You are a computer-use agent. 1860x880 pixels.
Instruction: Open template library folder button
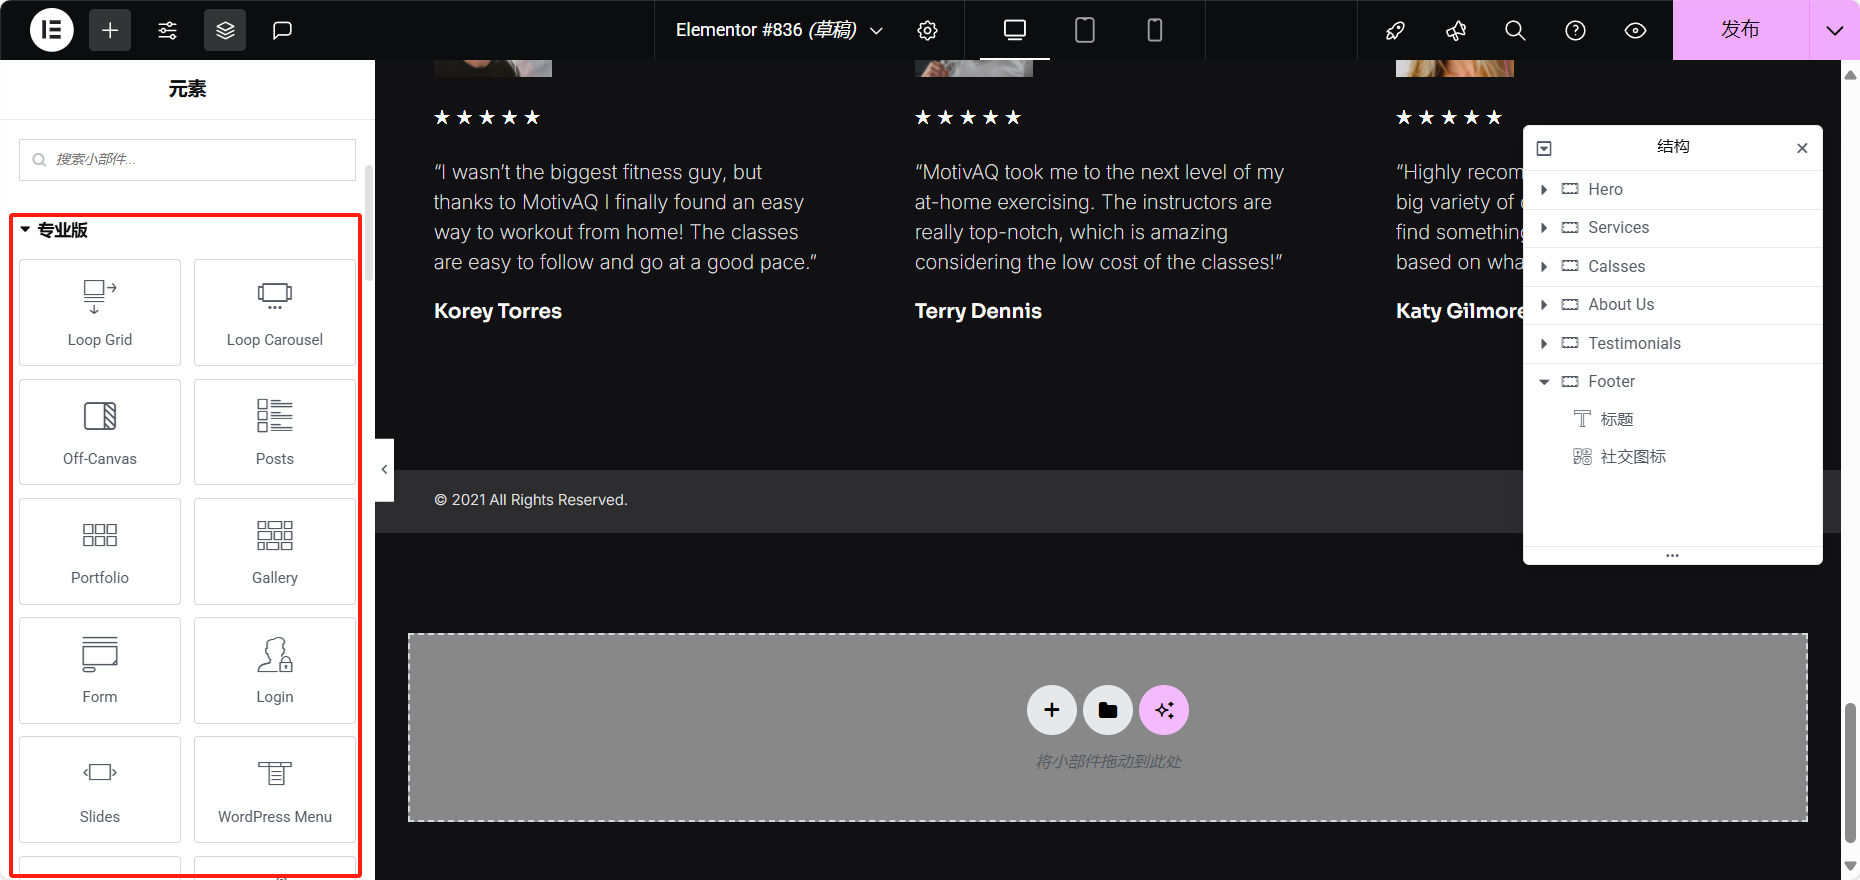[x=1108, y=710]
